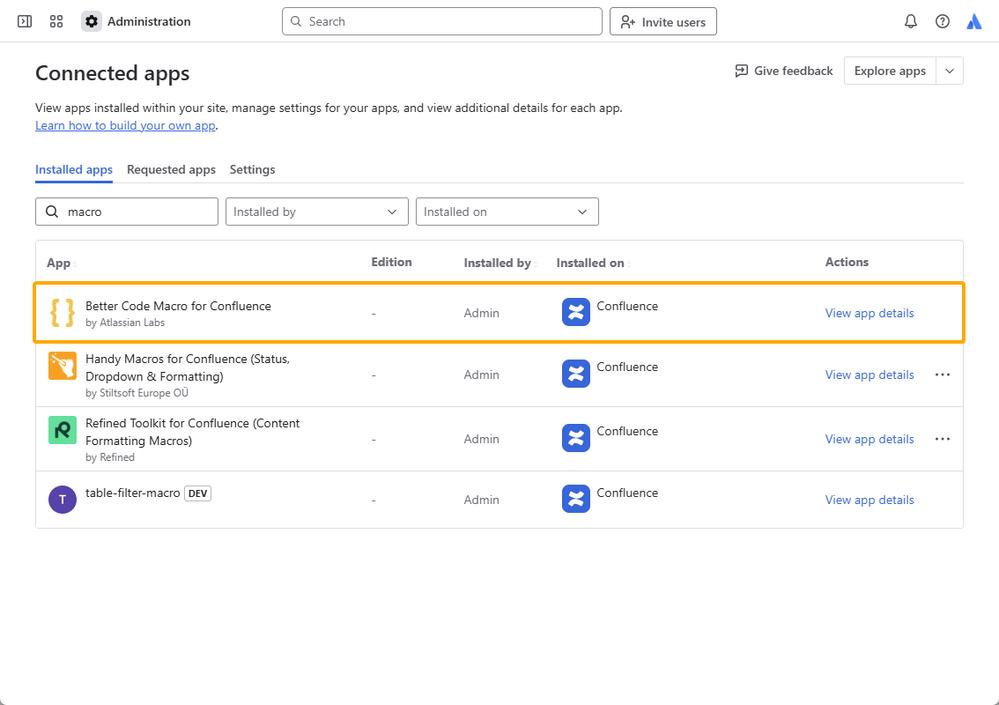This screenshot has height=705, width=999.
Task: Click the Atlassian logo avatar
Action: click(974, 21)
